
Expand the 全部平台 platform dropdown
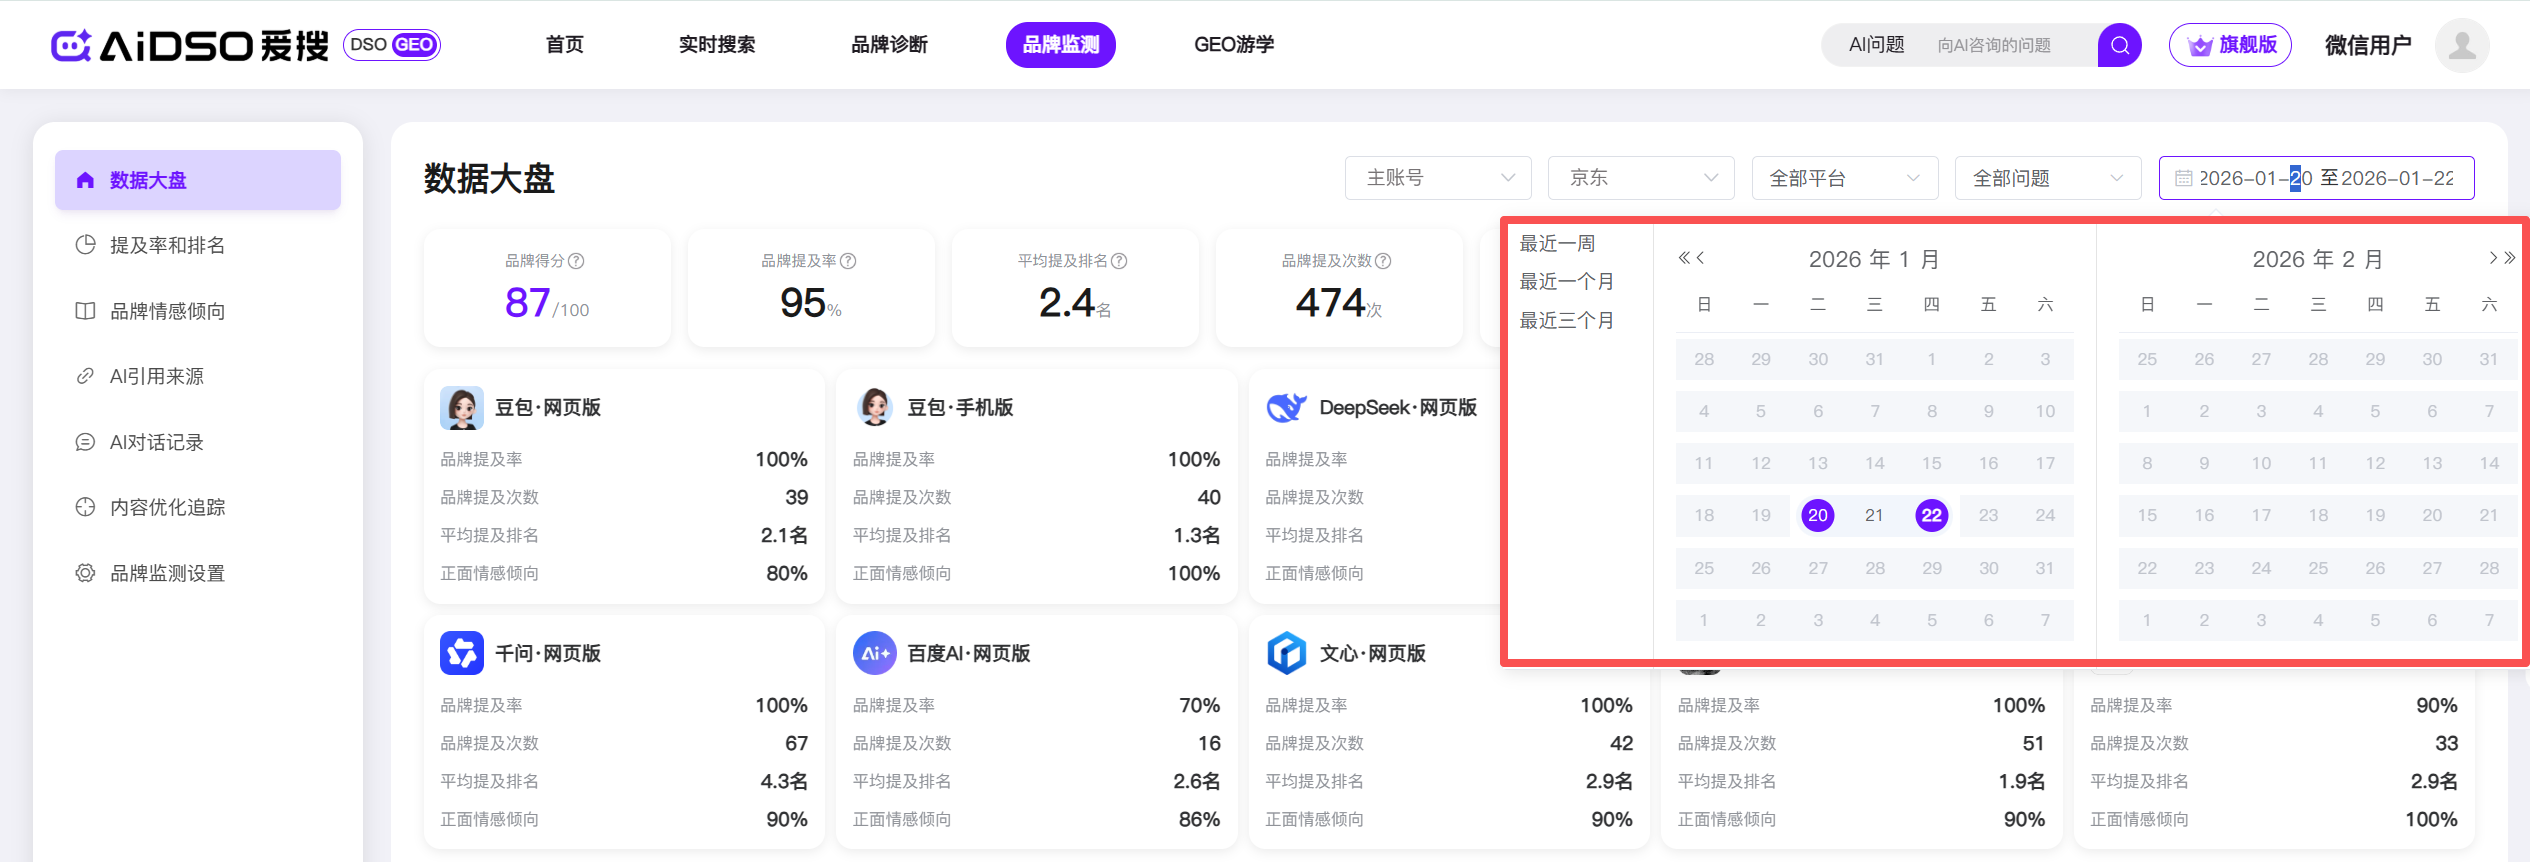1844,178
